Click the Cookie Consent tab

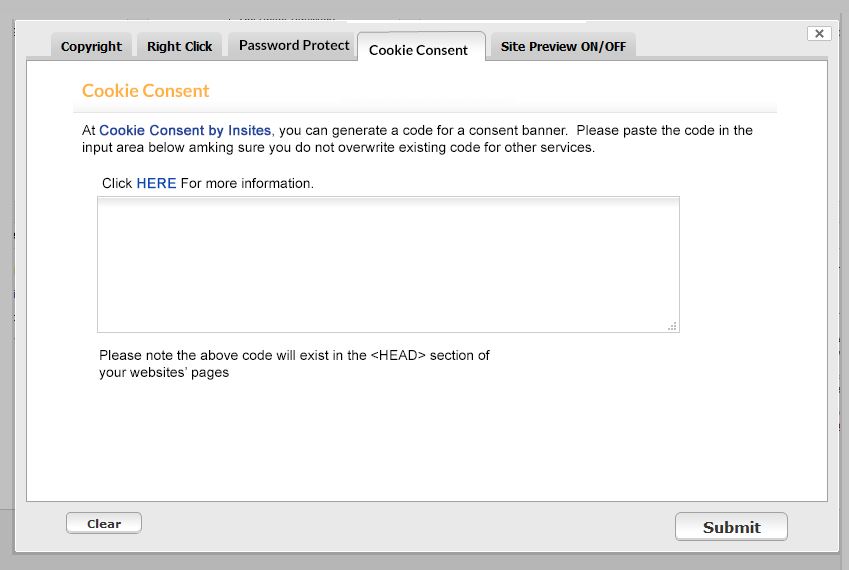pyautogui.click(x=418, y=49)
